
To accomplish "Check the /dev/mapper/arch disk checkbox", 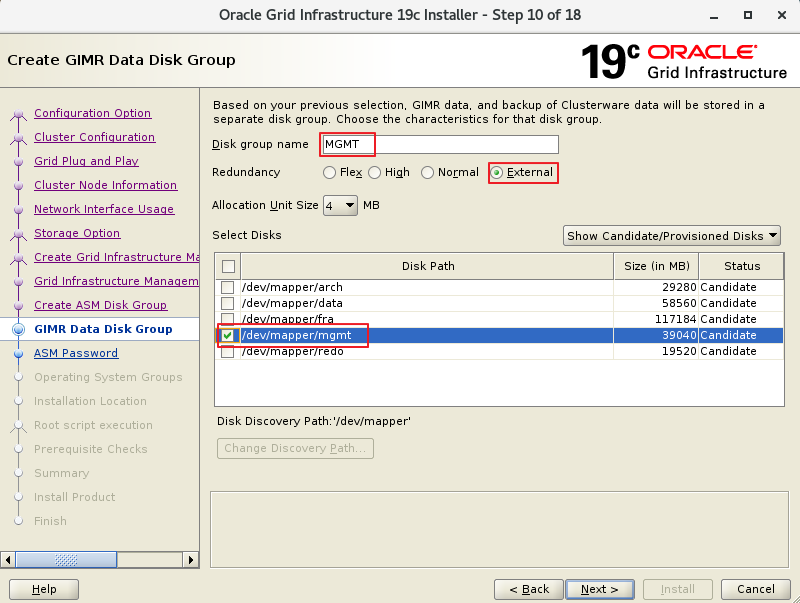I will (228, 287).
